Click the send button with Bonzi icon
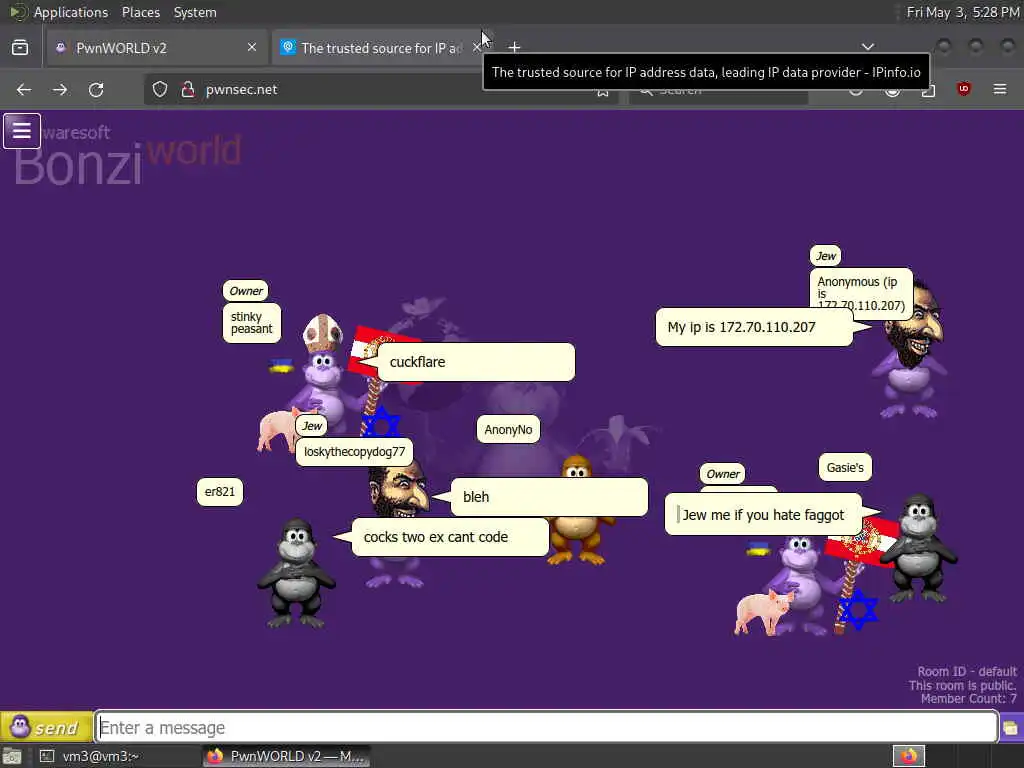 pos(46,727)
